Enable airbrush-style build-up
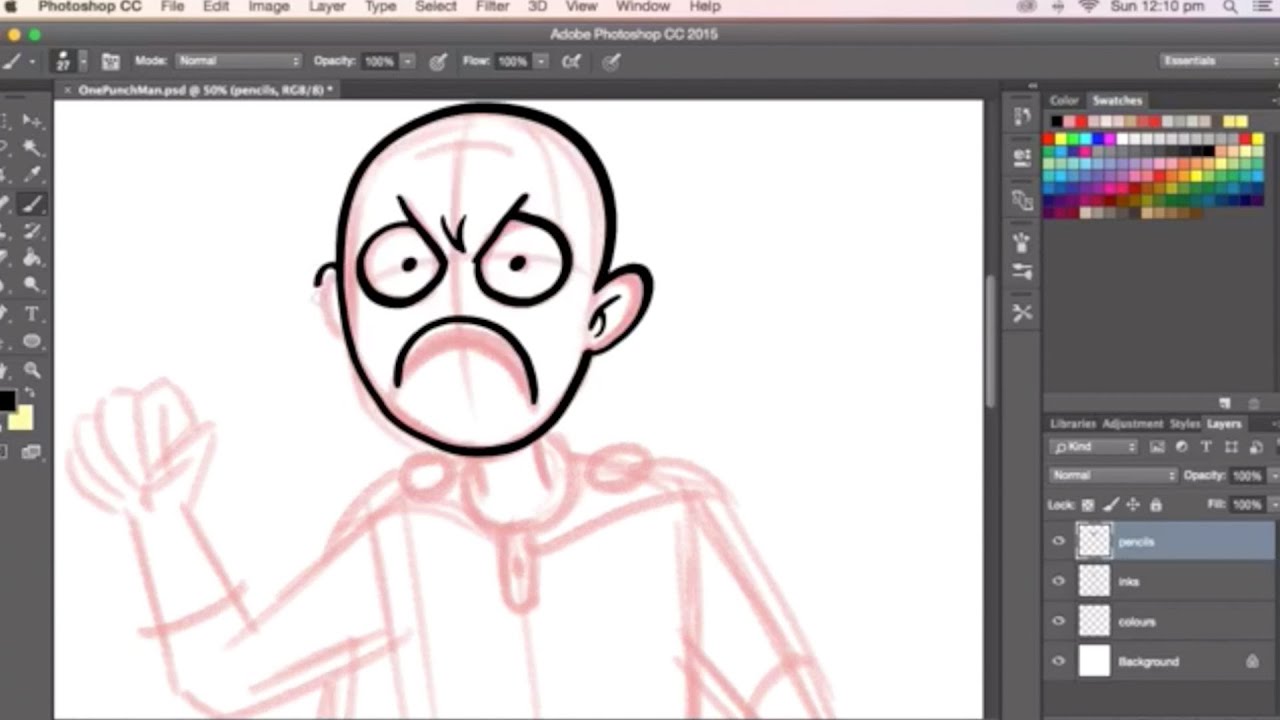Screen dimensions: 1280x720 [572, 62]
